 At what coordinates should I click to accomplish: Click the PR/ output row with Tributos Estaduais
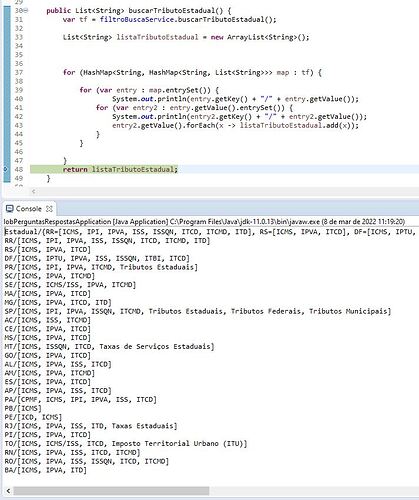pos(101,267)
